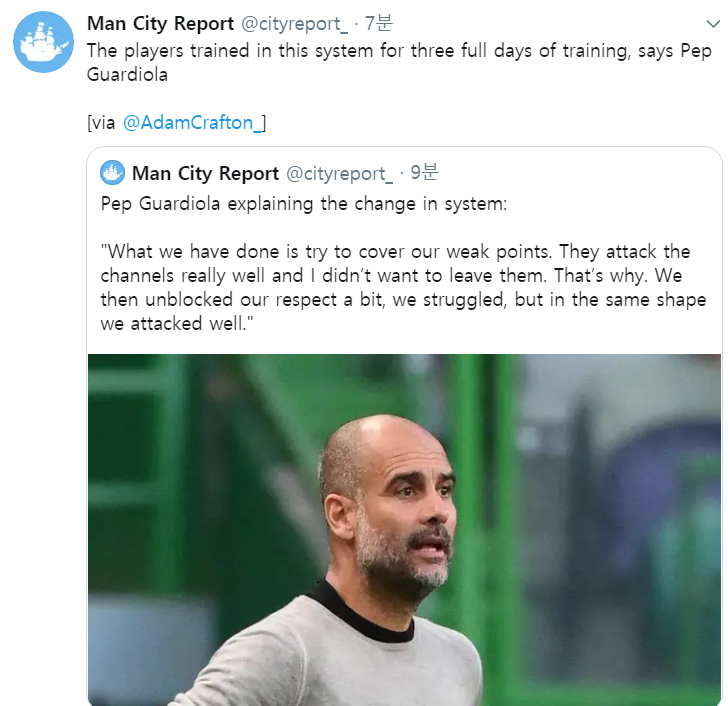Open the @AdamCrafton_ mention link
728x706 pixels.
point(194,123)
